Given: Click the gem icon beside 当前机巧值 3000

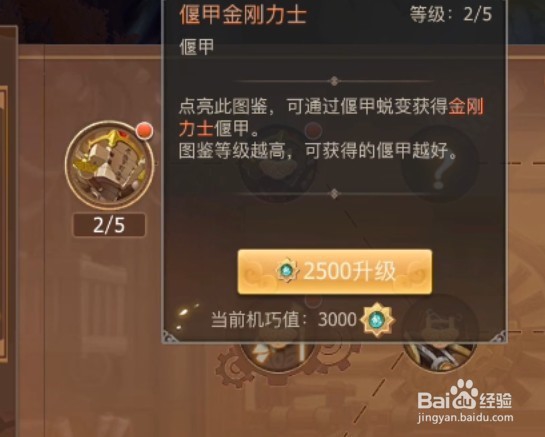Looking at the screenshot, I should (377, 319).
